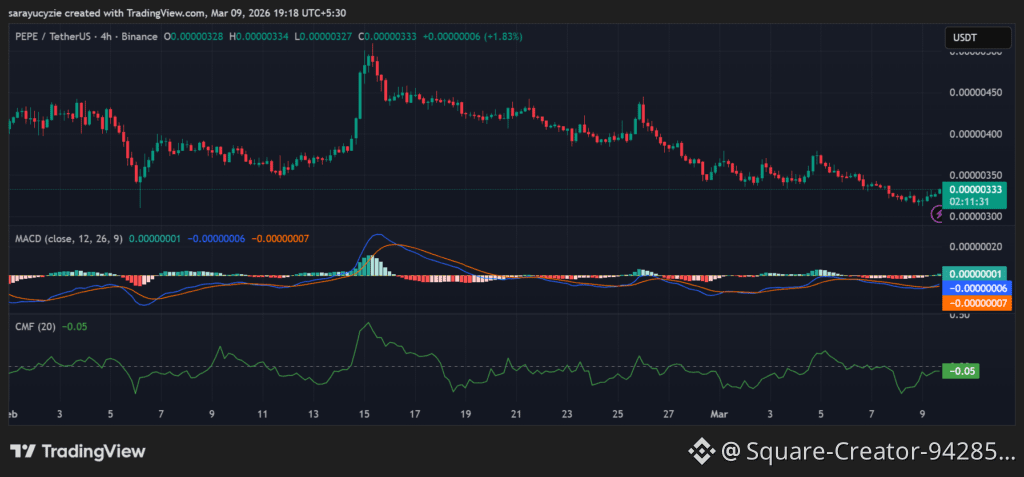Click the purple lightning event icon
Screen dimensions: 1024x477
[937, 214]
